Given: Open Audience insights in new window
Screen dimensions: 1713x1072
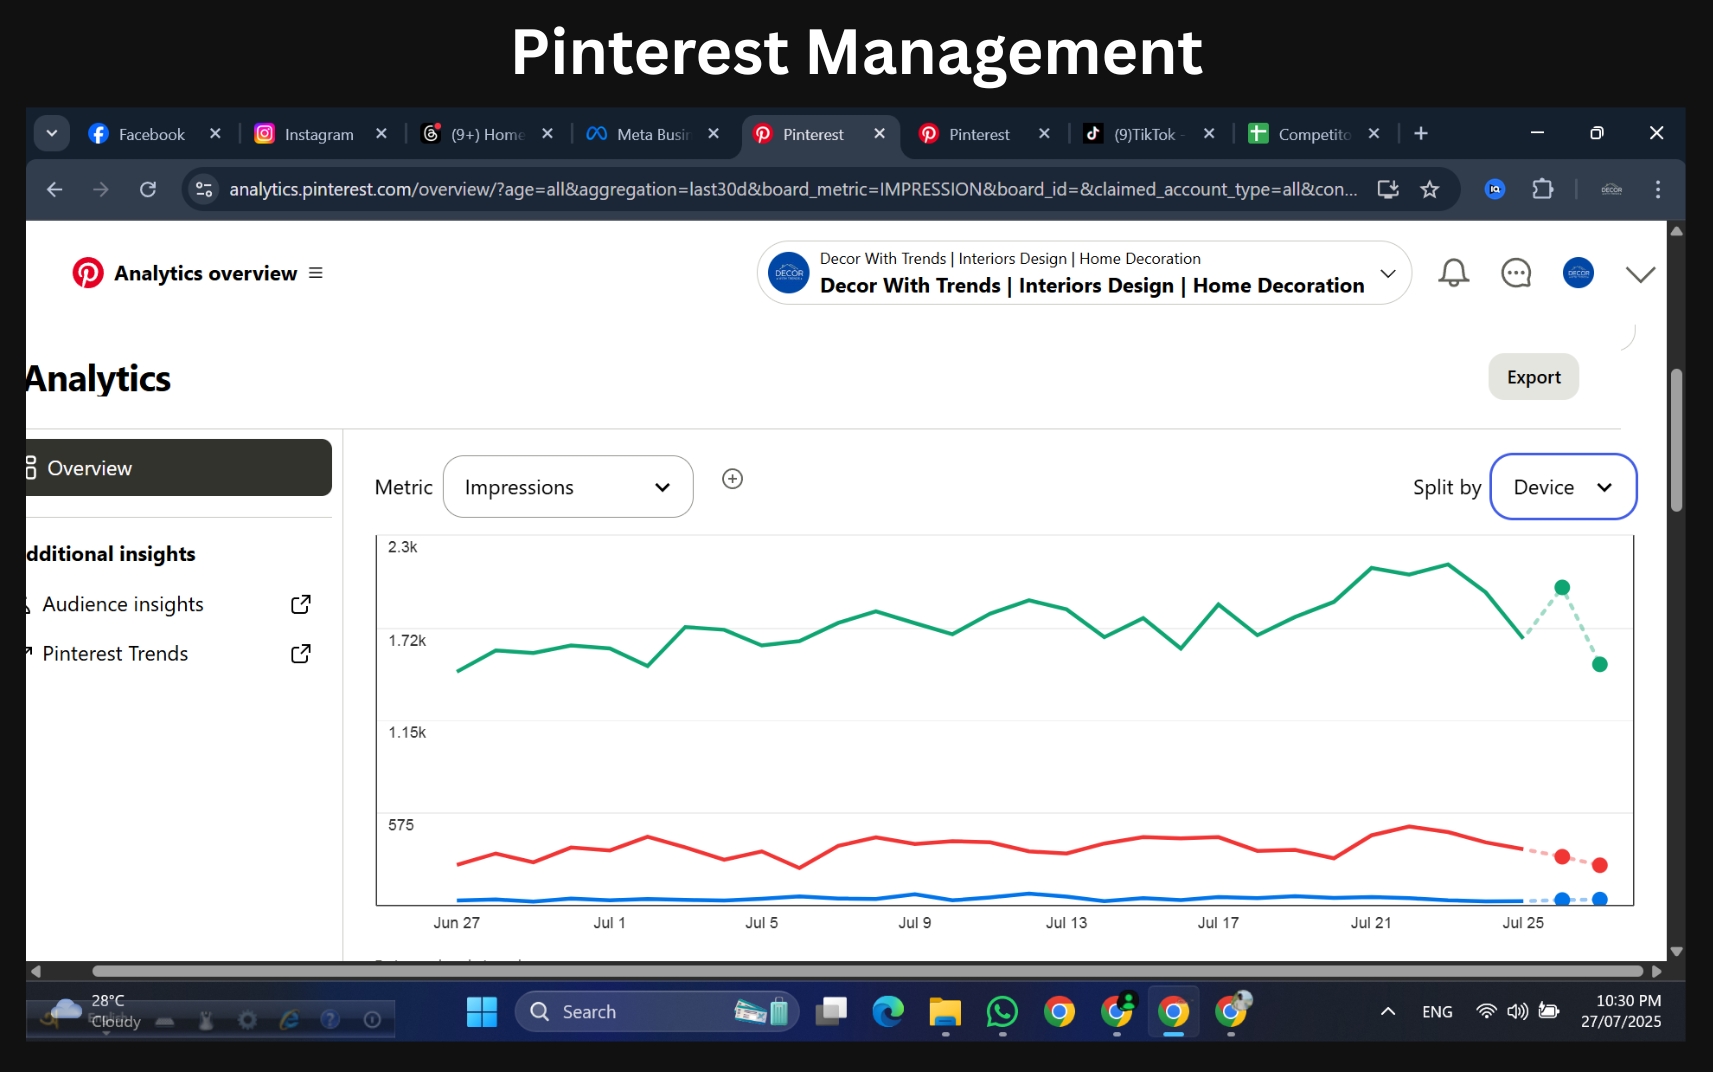Looking at the screenshot, I should click(299, 604).
